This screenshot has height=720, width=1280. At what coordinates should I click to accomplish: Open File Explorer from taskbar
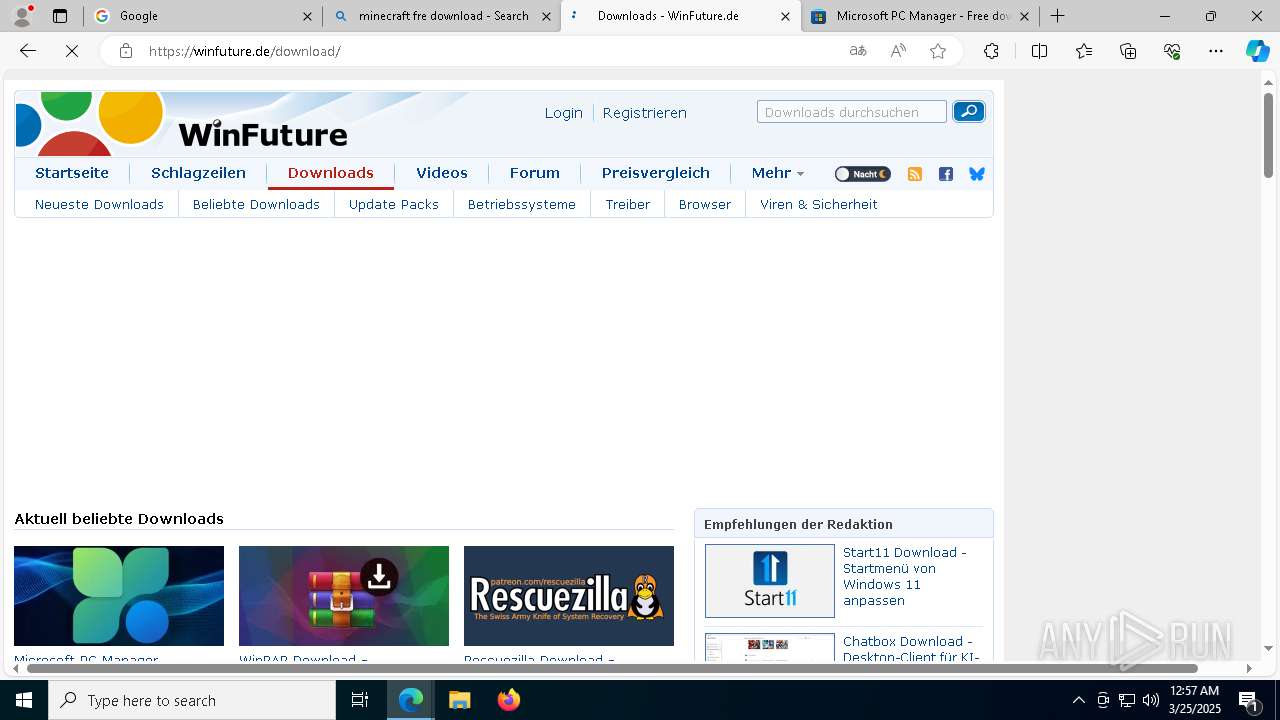459,700
